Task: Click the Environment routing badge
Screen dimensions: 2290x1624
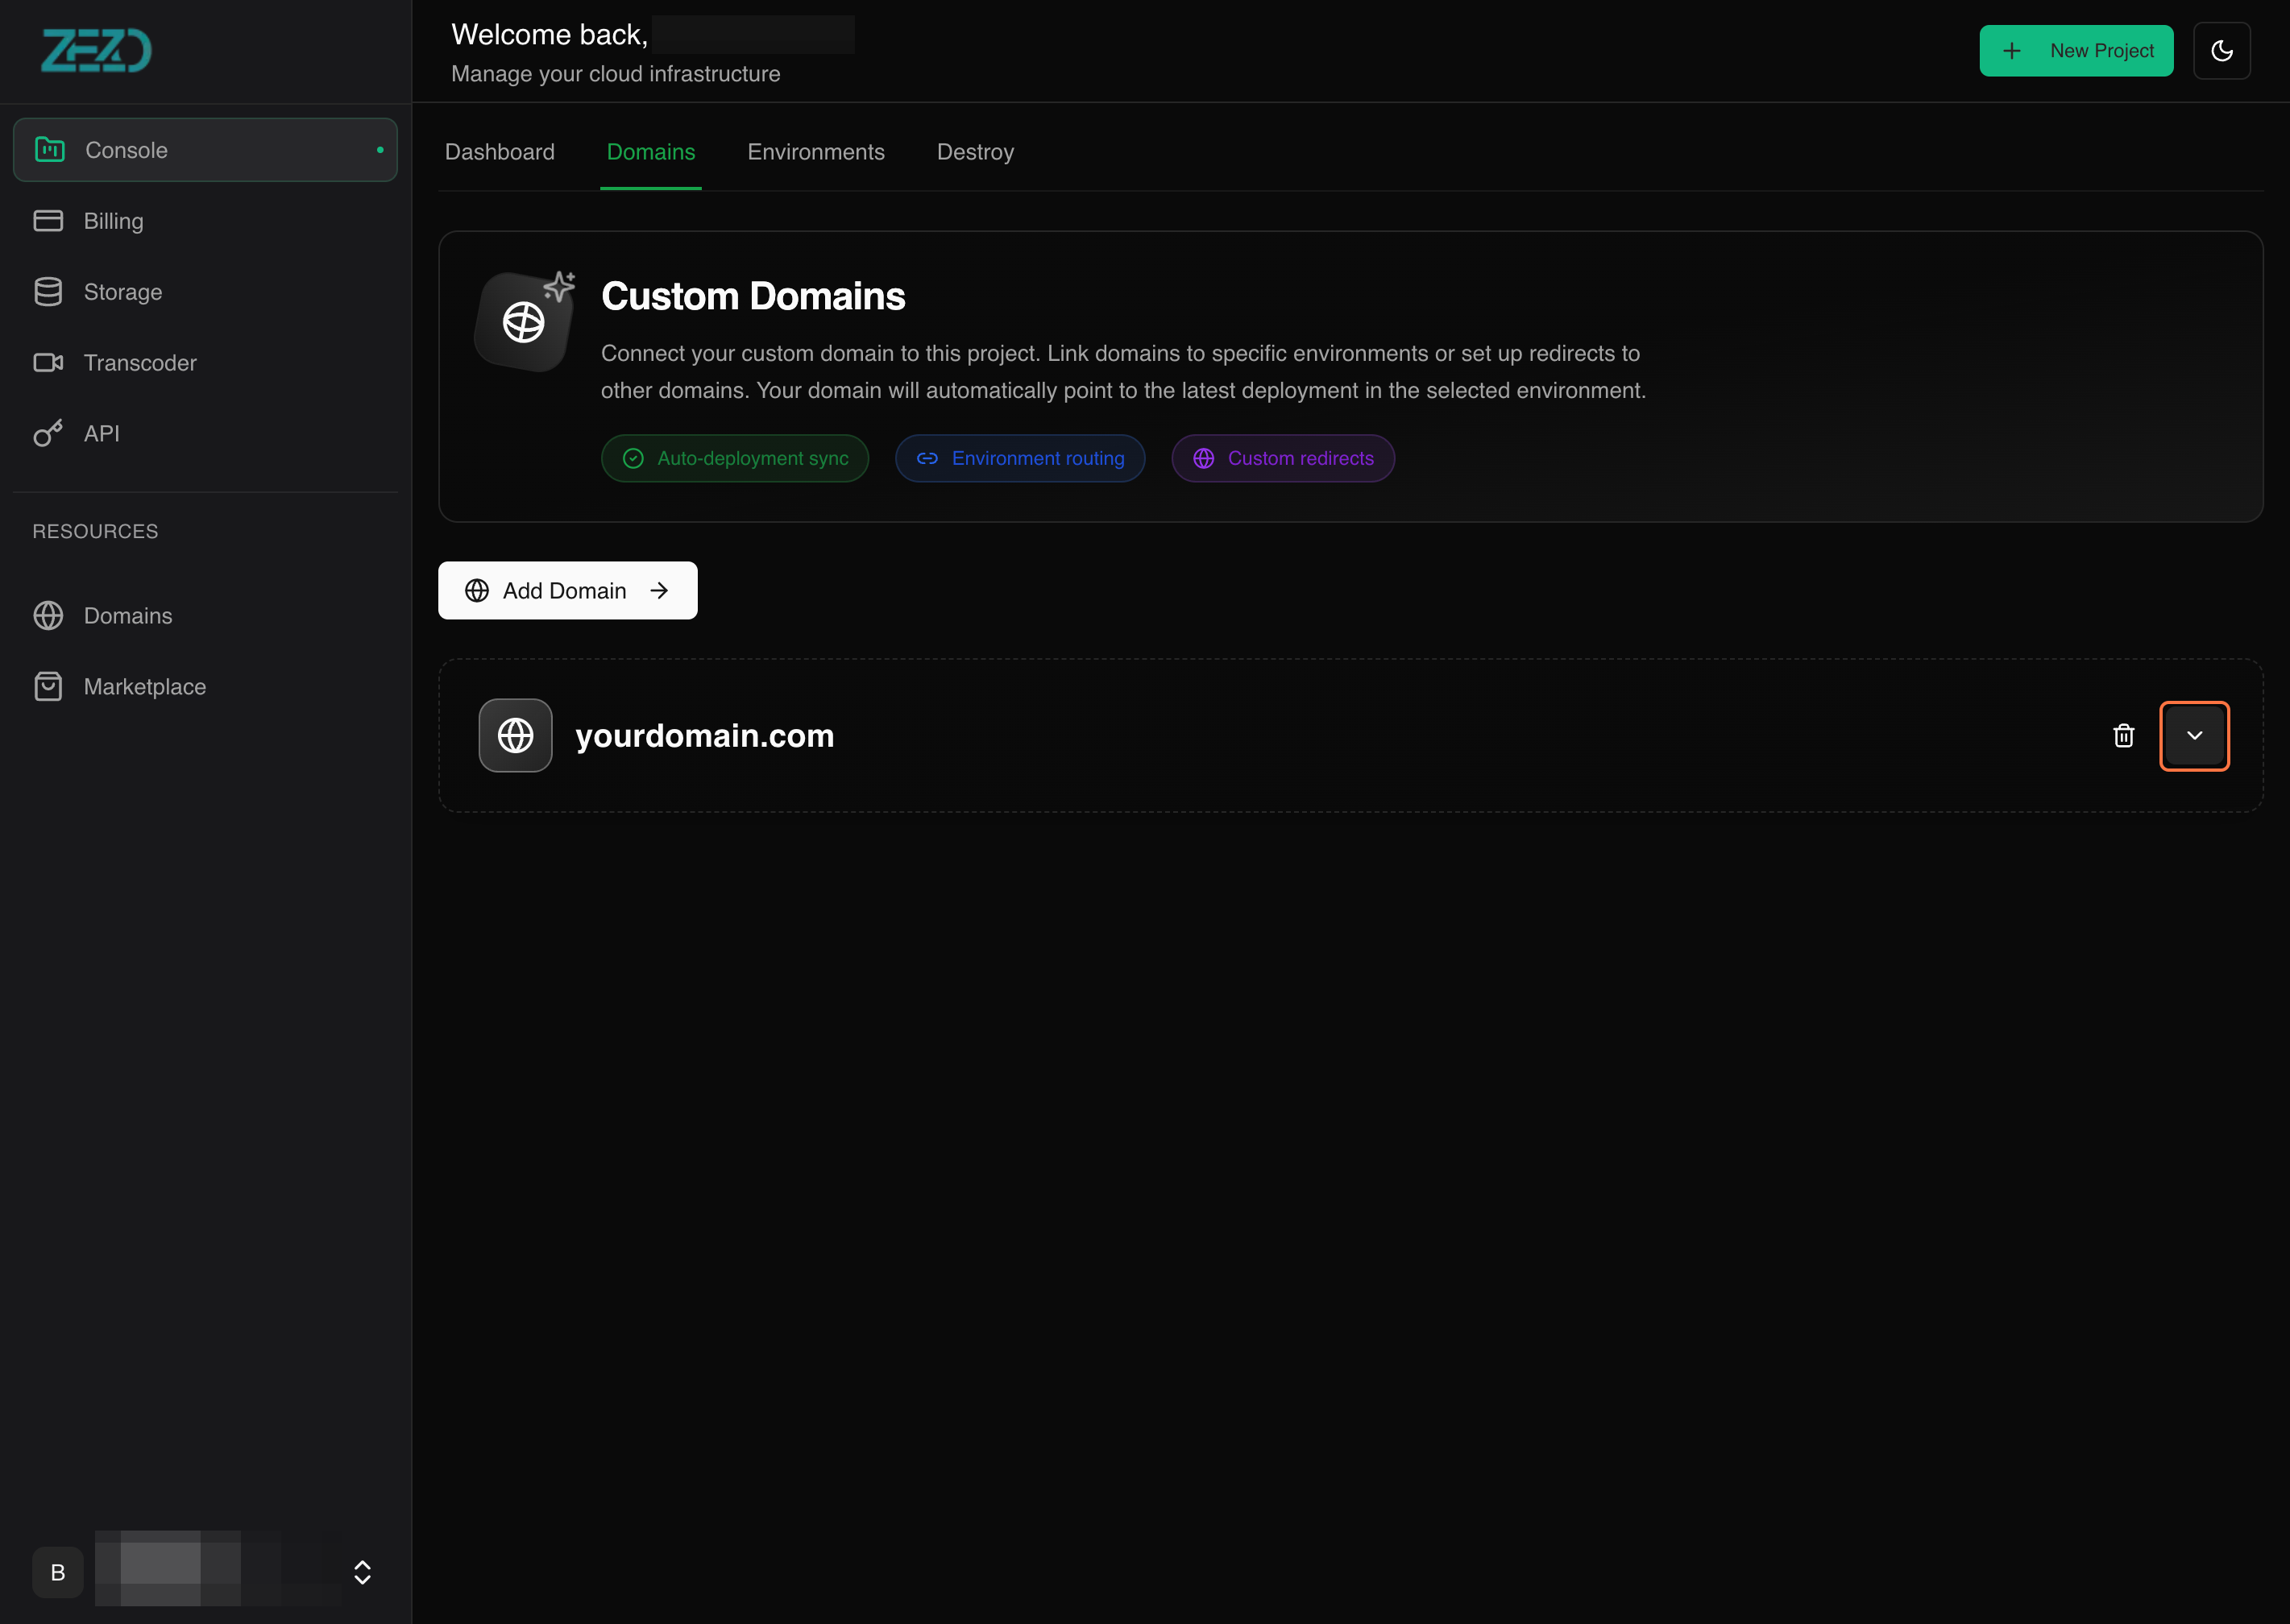Action: 1019,458
